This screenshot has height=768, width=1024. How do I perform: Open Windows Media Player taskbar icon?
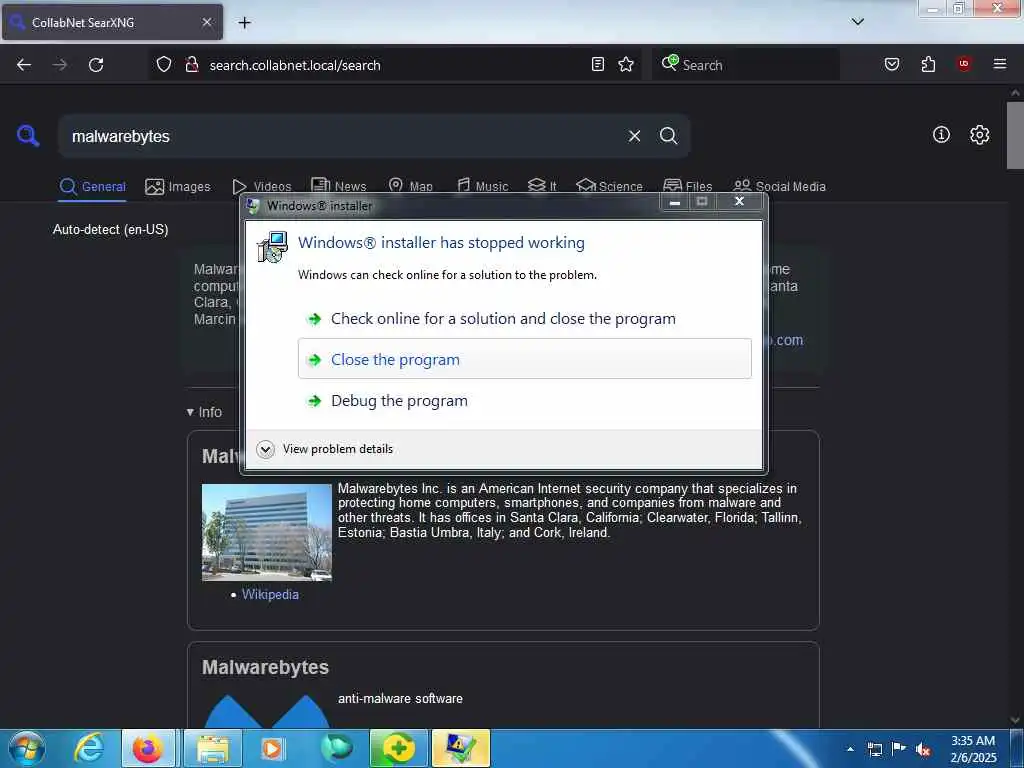click(272, 748)
